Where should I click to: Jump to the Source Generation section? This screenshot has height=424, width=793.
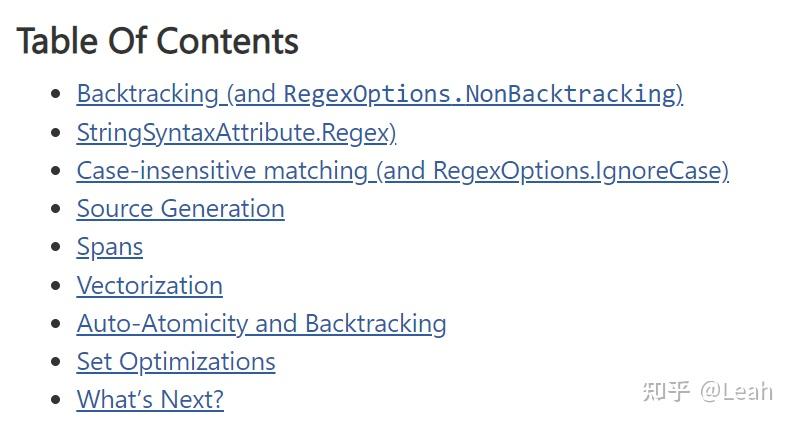[x=181, y=208]
